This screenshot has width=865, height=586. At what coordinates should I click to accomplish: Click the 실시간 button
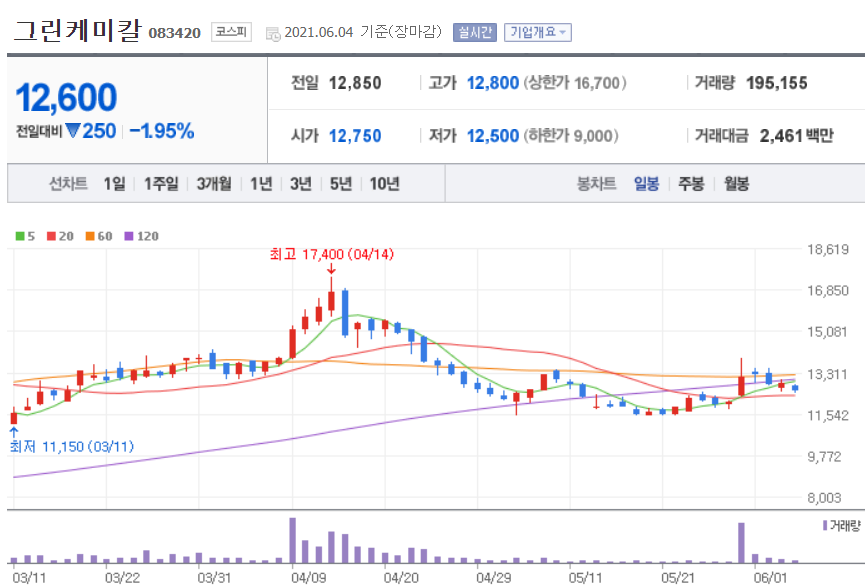[474, 33]
